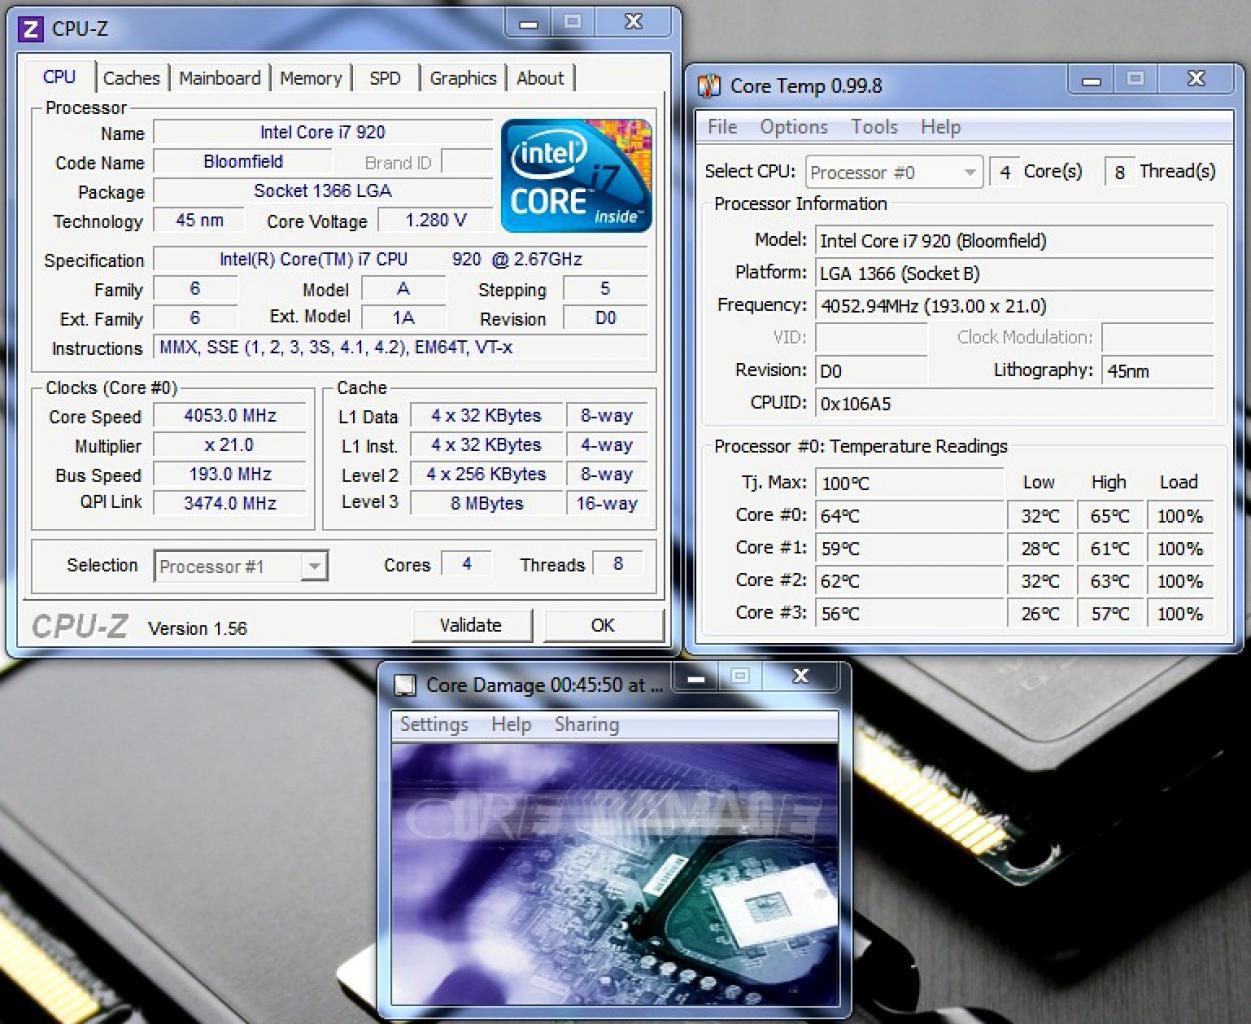The width and height of the screenshot is (1251, 1024).
Task: Click the 1.280 V core voltage value
Action: coord(436,220)
